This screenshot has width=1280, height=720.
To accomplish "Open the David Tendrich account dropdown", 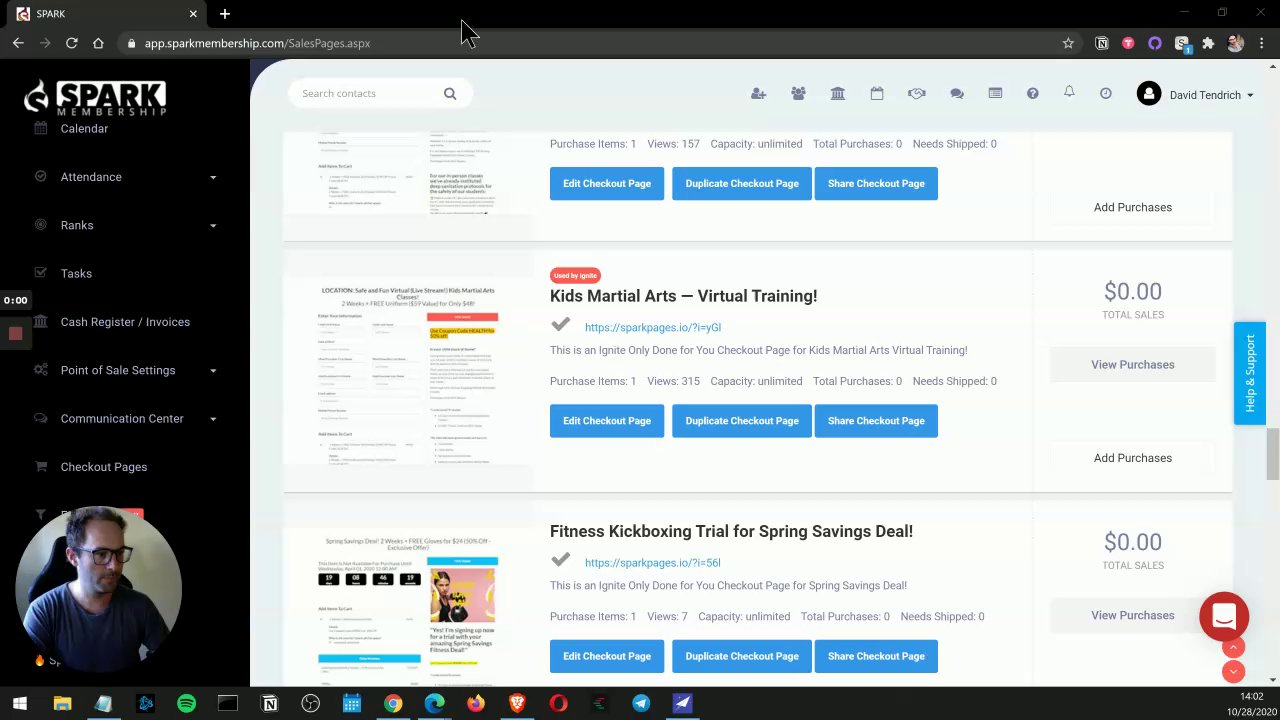I will pyautogui.click(x=1196, y=95).
